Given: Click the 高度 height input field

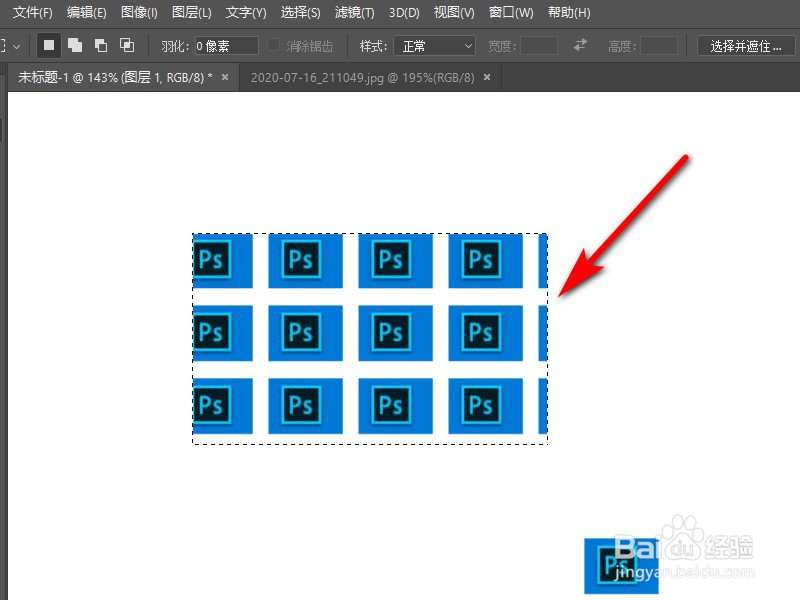Looking at the screenshot, I should (659, 46).
